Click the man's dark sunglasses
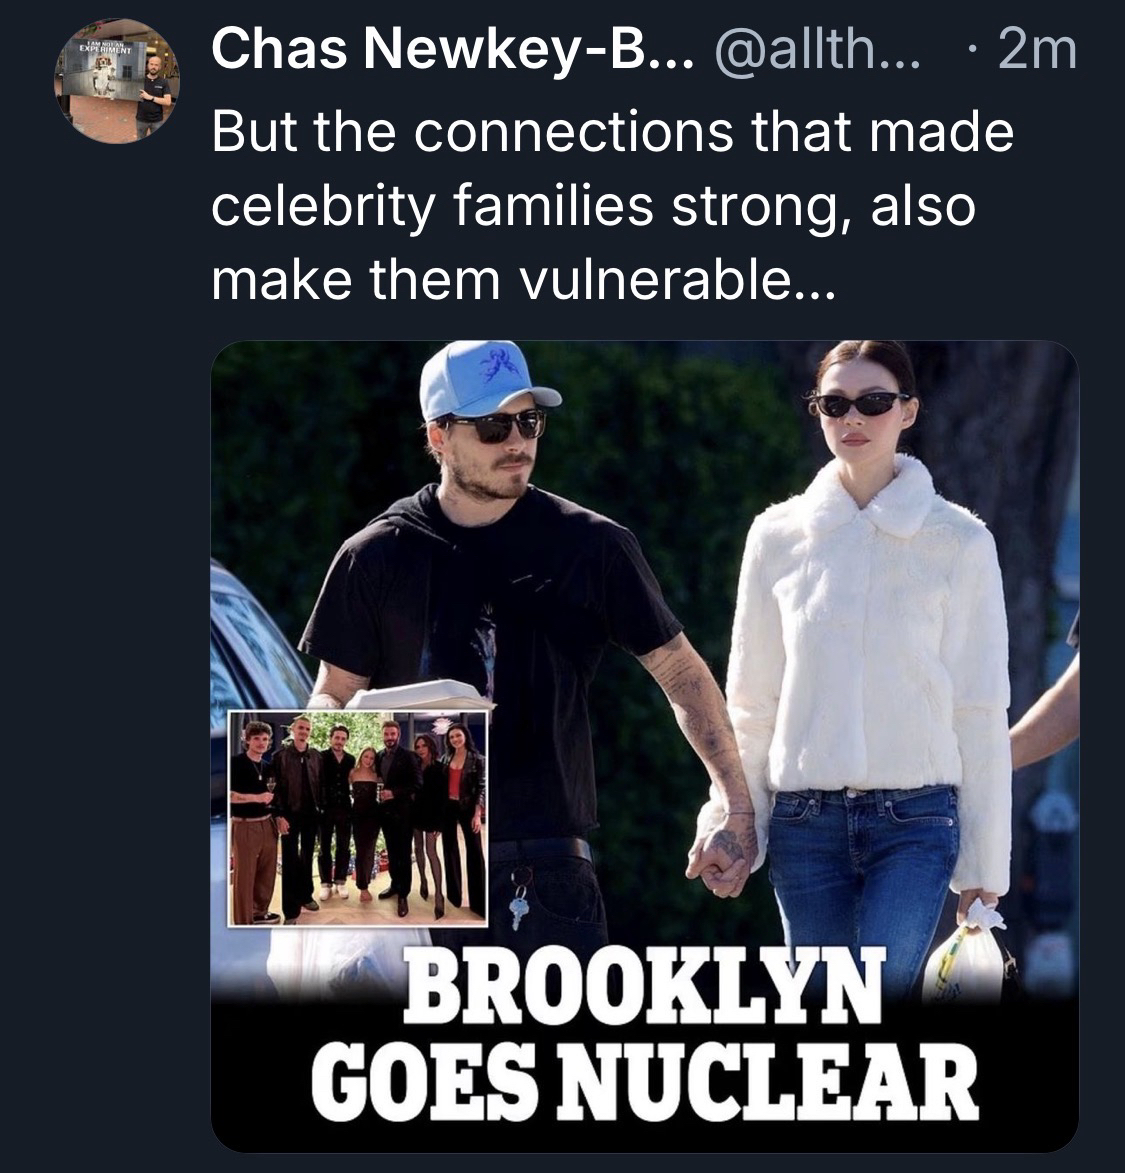This screenshot has width=1125, height=1173. point(495,425)
